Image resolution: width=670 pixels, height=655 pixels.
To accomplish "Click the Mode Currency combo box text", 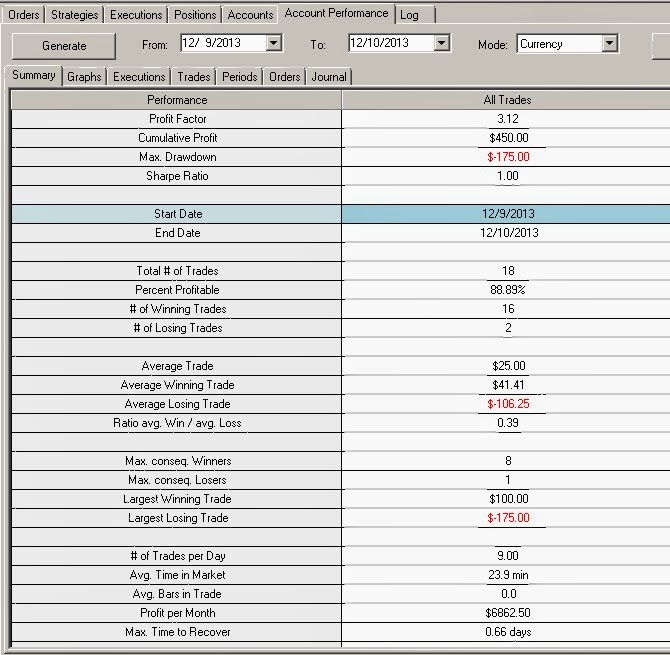I will coord(559,44).
